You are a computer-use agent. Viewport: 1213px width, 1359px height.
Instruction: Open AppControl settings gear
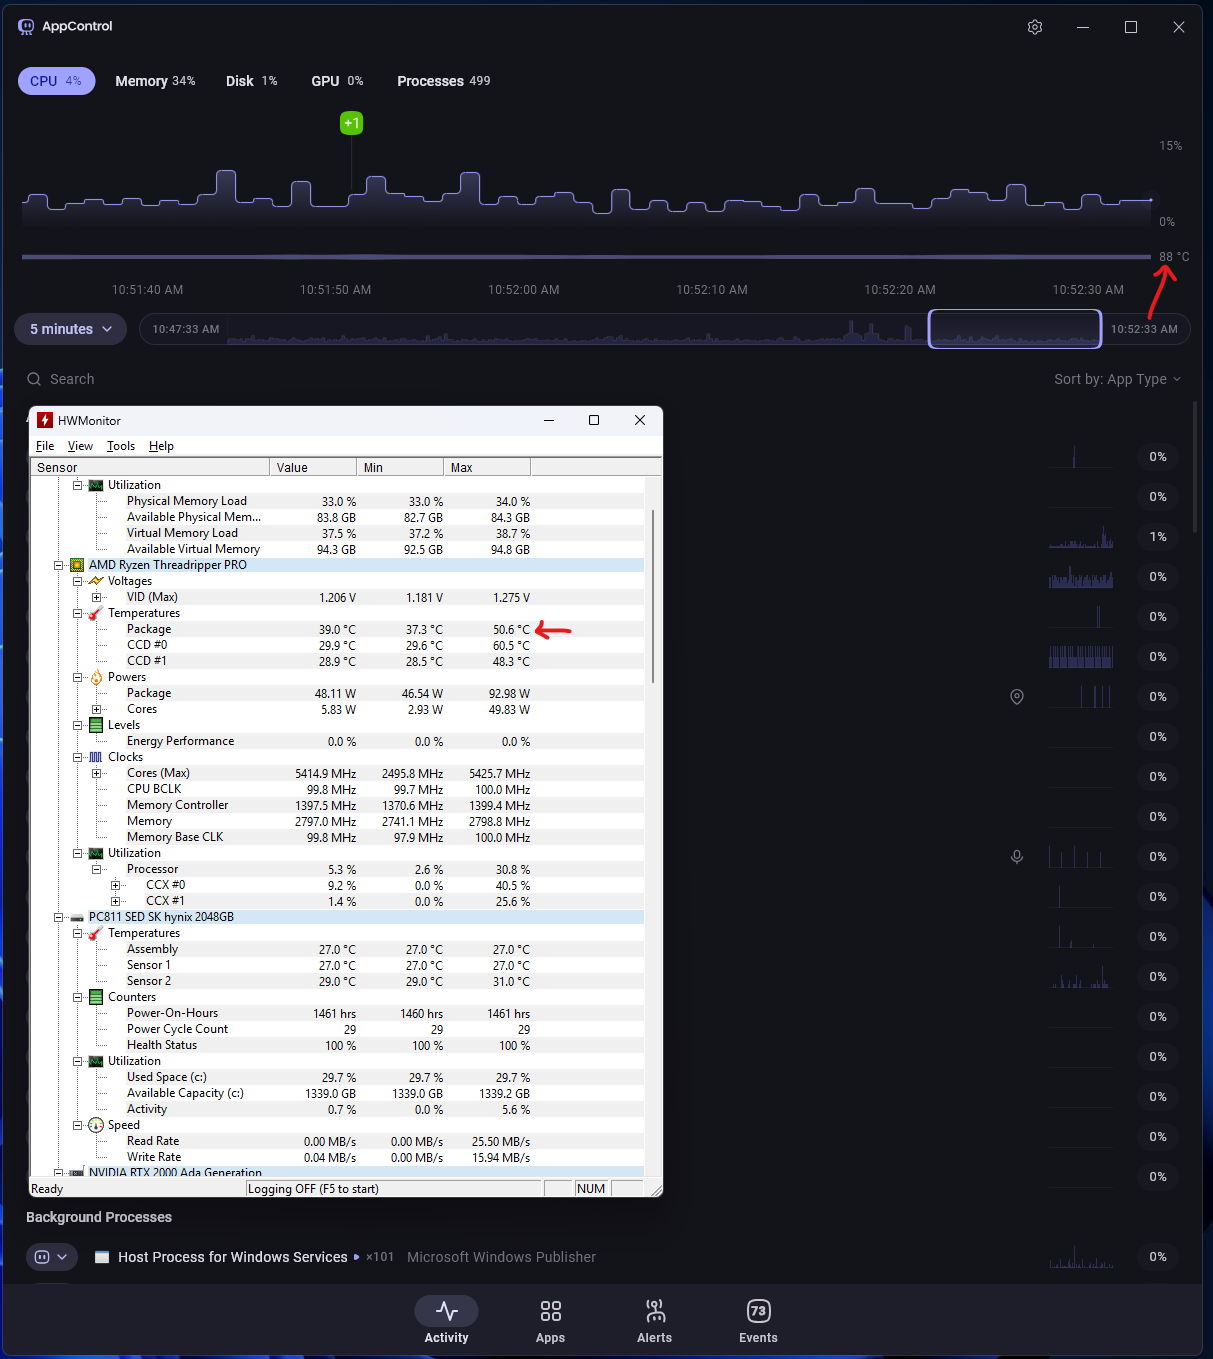point(1035,27)
